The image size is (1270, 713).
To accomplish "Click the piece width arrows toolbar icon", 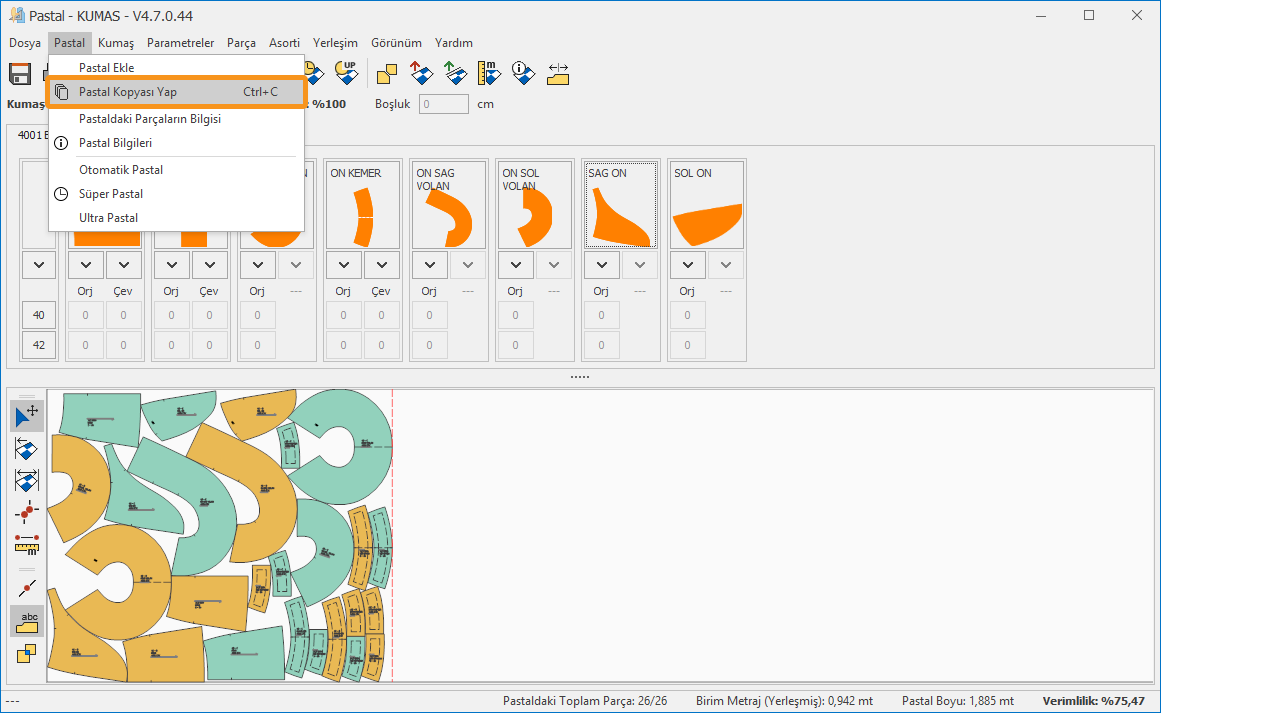I will (x=558, y=73).
